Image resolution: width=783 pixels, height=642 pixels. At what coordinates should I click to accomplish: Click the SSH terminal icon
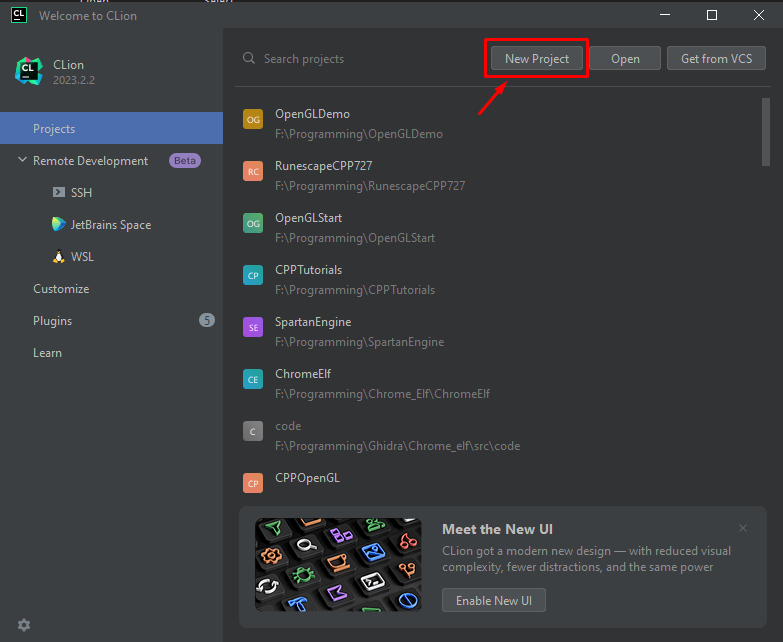[x=59, y=192]
